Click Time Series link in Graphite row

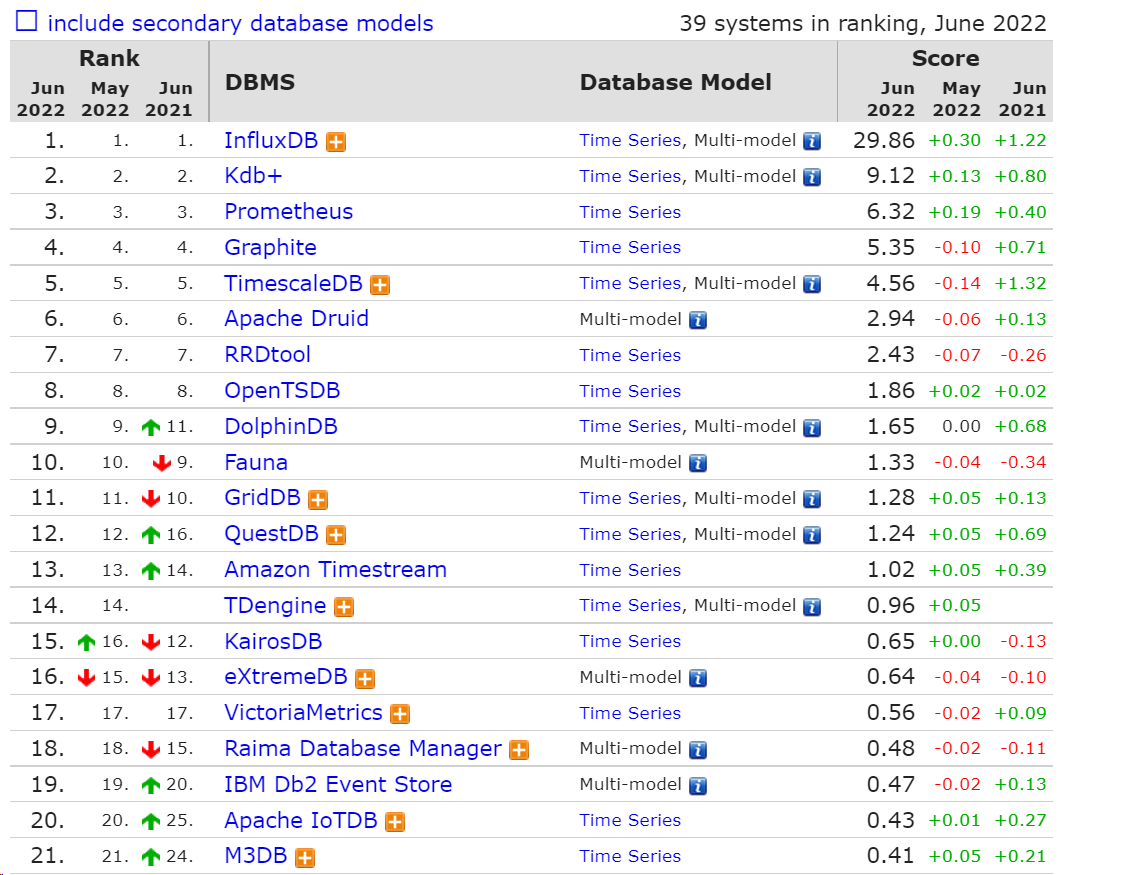[630, 247]
